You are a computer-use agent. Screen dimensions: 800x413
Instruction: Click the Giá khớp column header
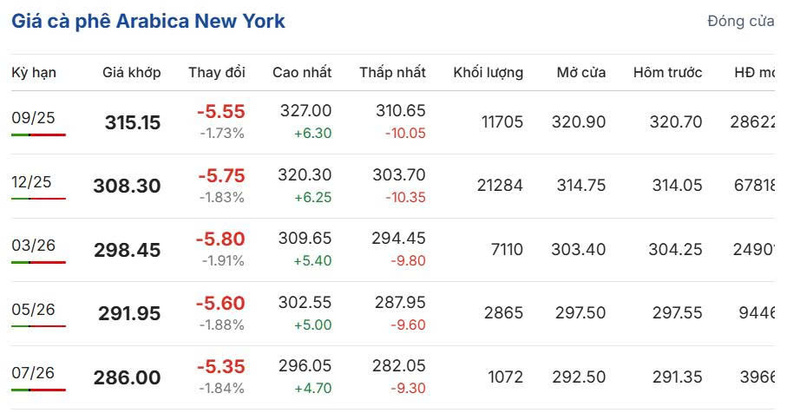tap(126, 73)
